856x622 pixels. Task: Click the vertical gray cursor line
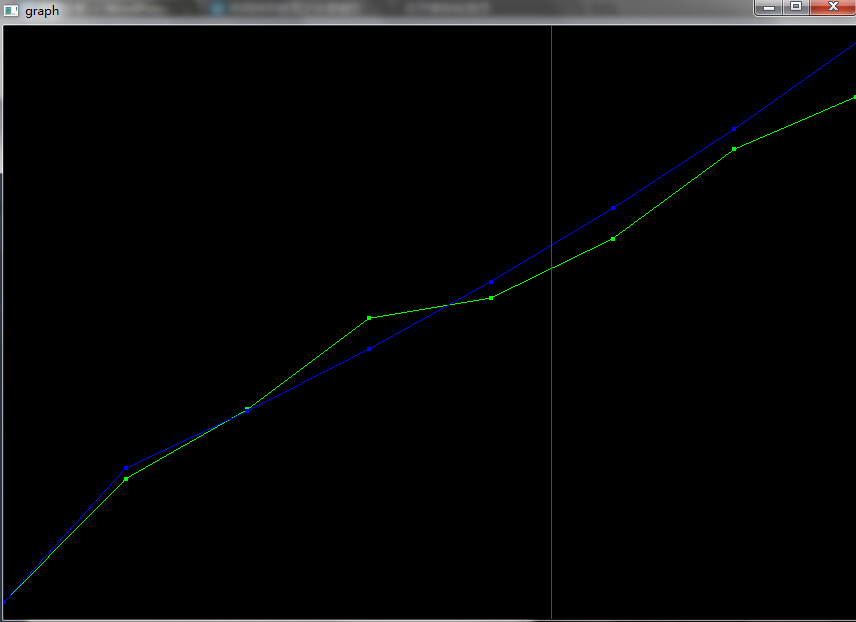(551, 450)
